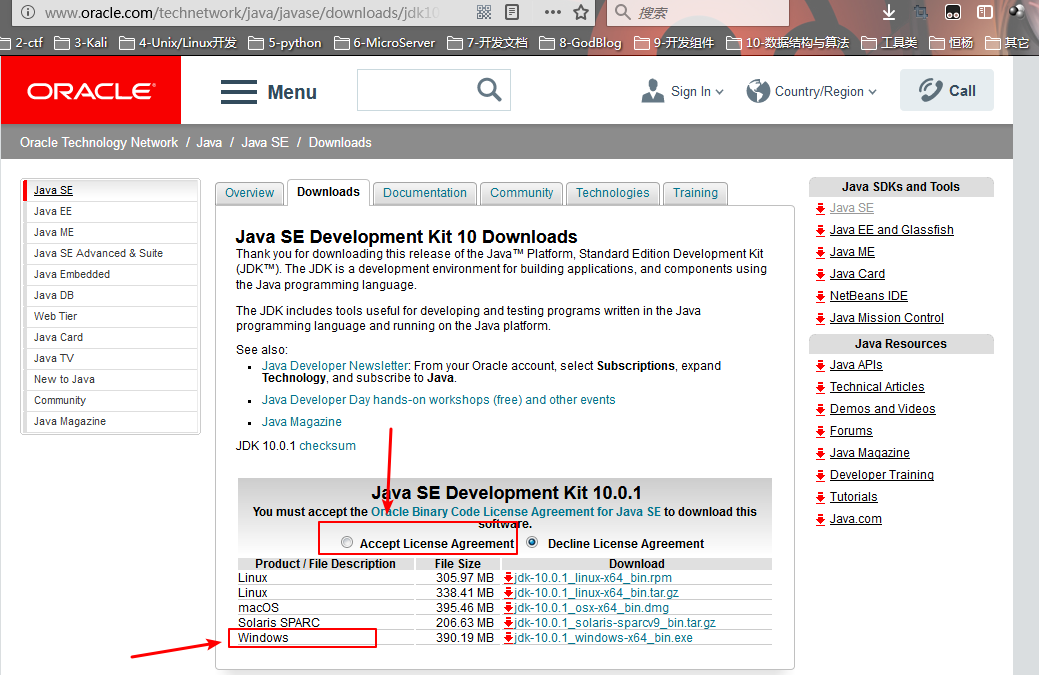Click red arrow icon beside Forums

click(x=820, y=431)
